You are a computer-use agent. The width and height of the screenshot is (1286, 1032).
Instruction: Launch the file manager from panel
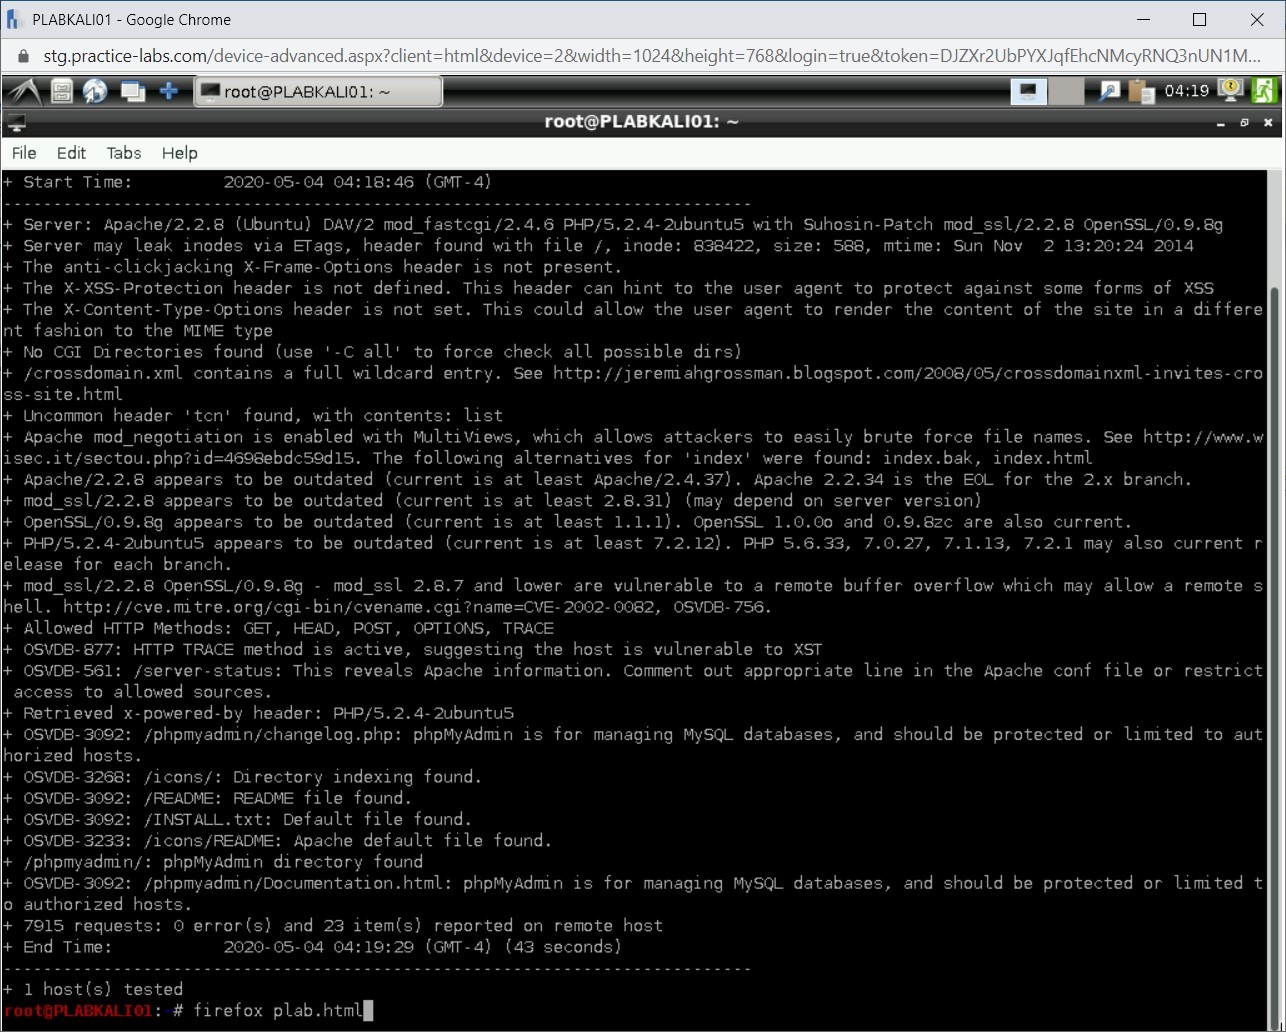62,92
